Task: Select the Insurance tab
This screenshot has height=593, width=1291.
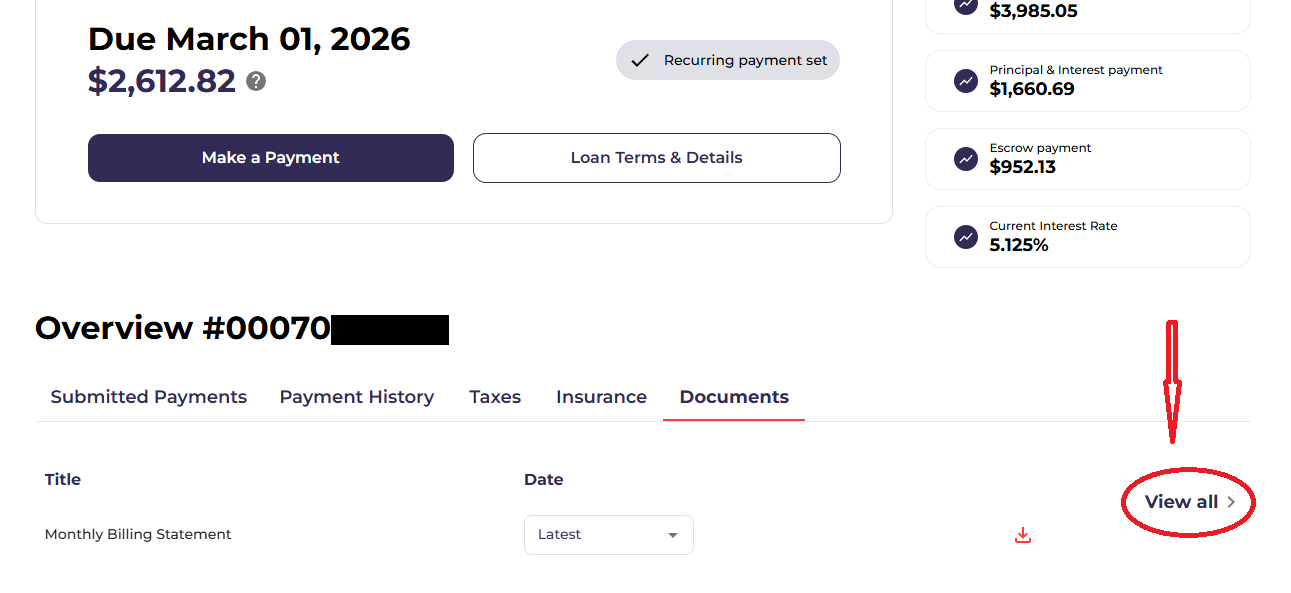Action: pyautogui.click(x=601, y=397)
